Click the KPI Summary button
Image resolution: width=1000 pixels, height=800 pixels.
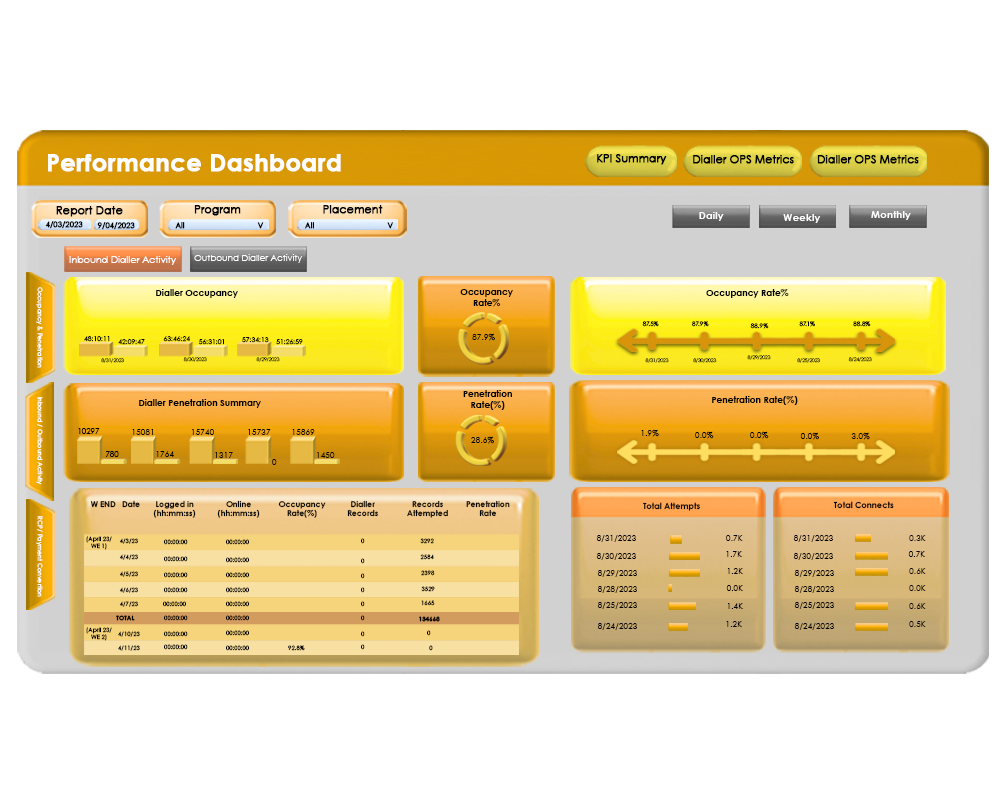pos(631,160)
